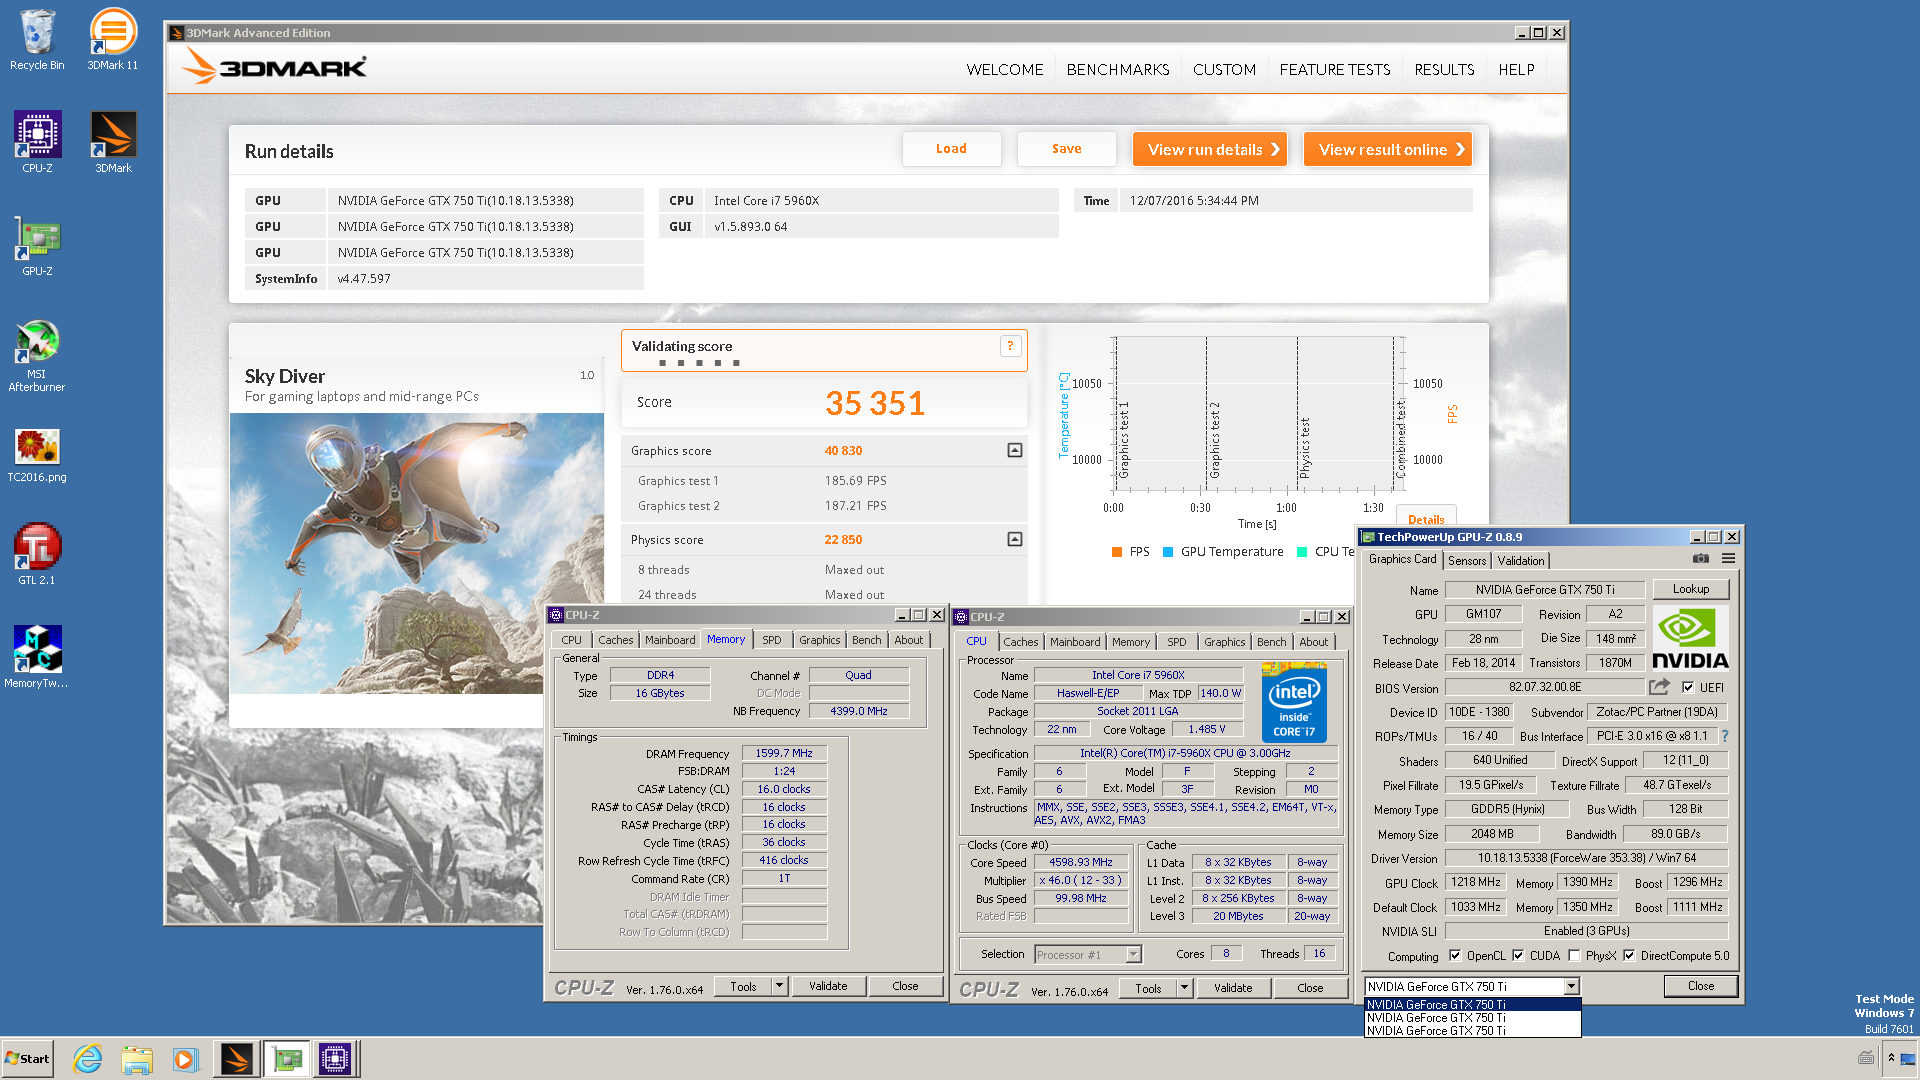
Task: Open the CUSTOM menu in 3DMark
Action: click(x=1224, y=69)
